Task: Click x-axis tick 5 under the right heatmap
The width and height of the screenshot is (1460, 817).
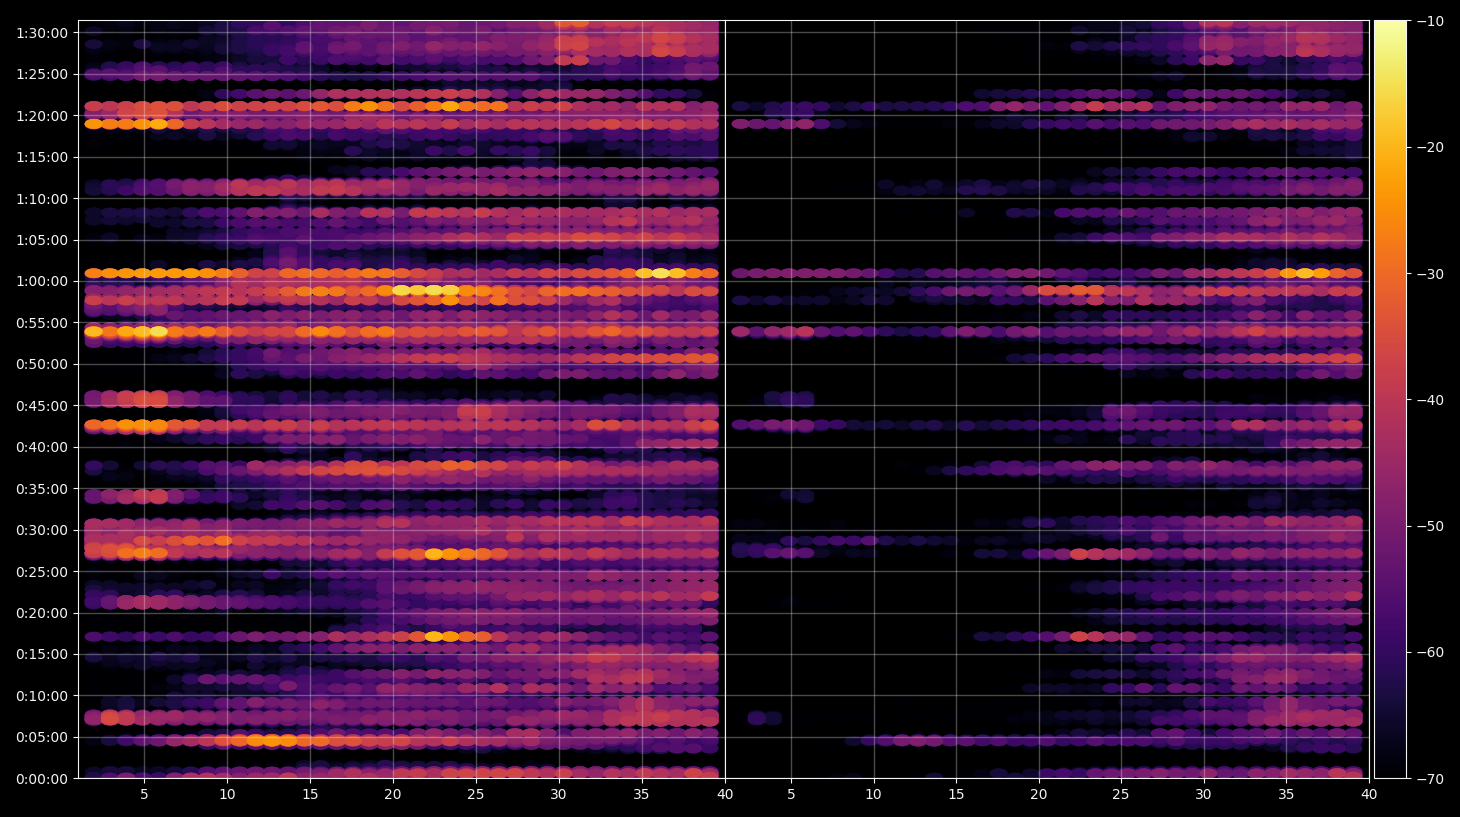Action: pos(791,795)
